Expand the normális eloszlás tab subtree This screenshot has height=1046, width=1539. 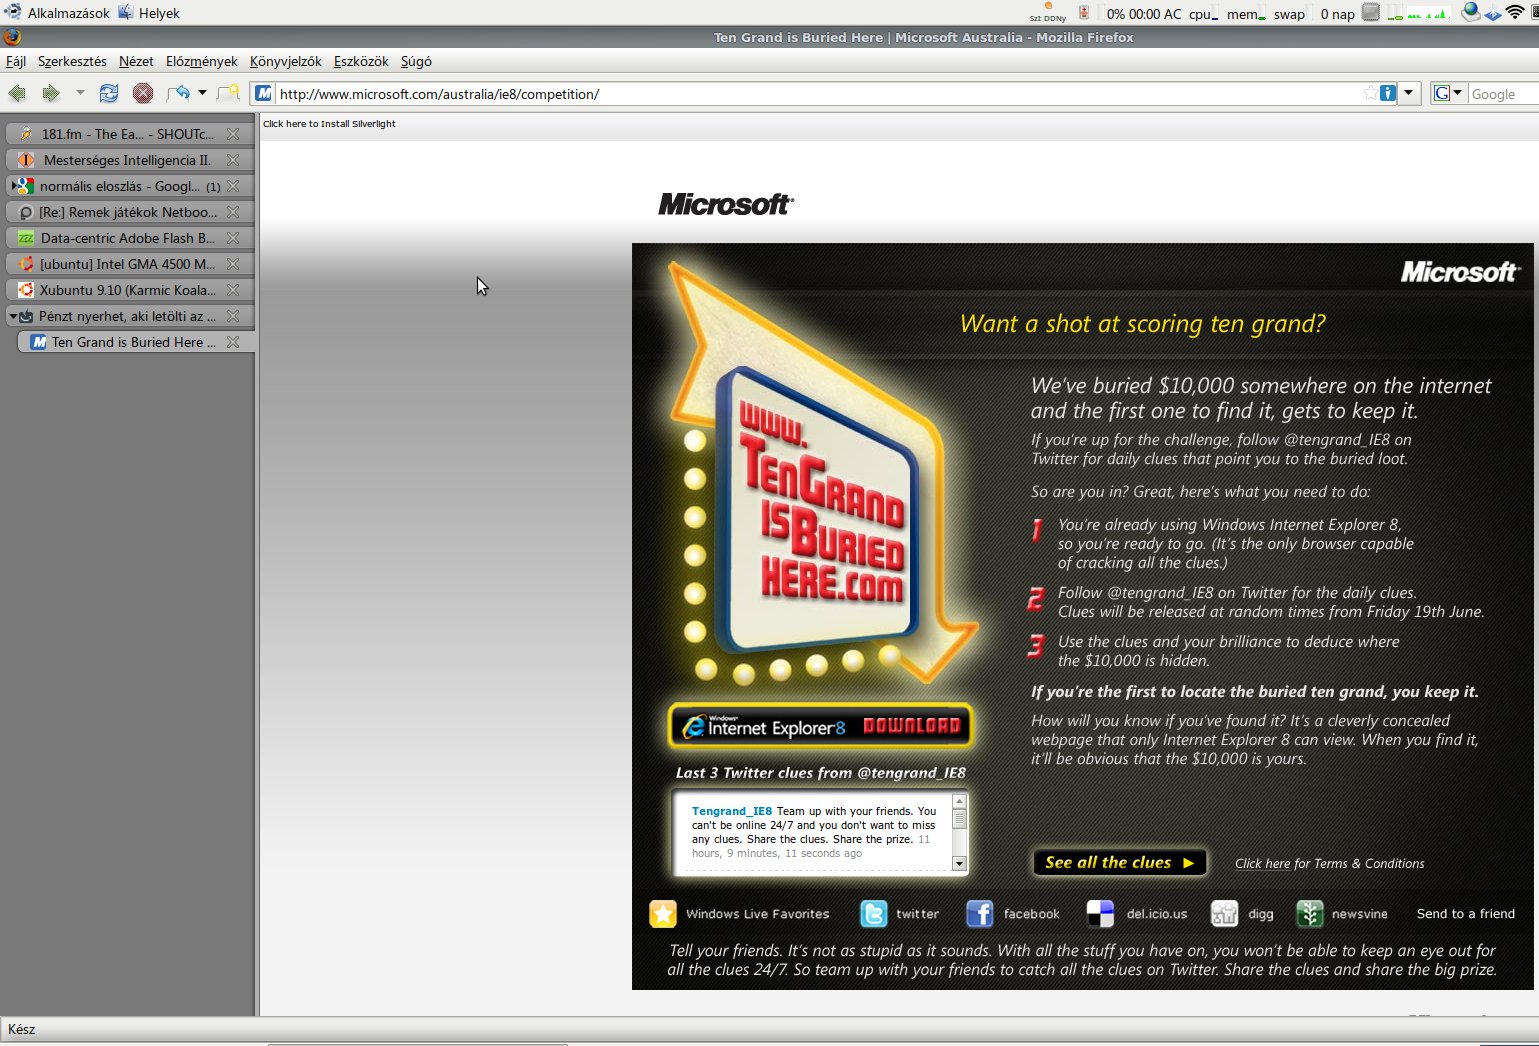(13, 185)
